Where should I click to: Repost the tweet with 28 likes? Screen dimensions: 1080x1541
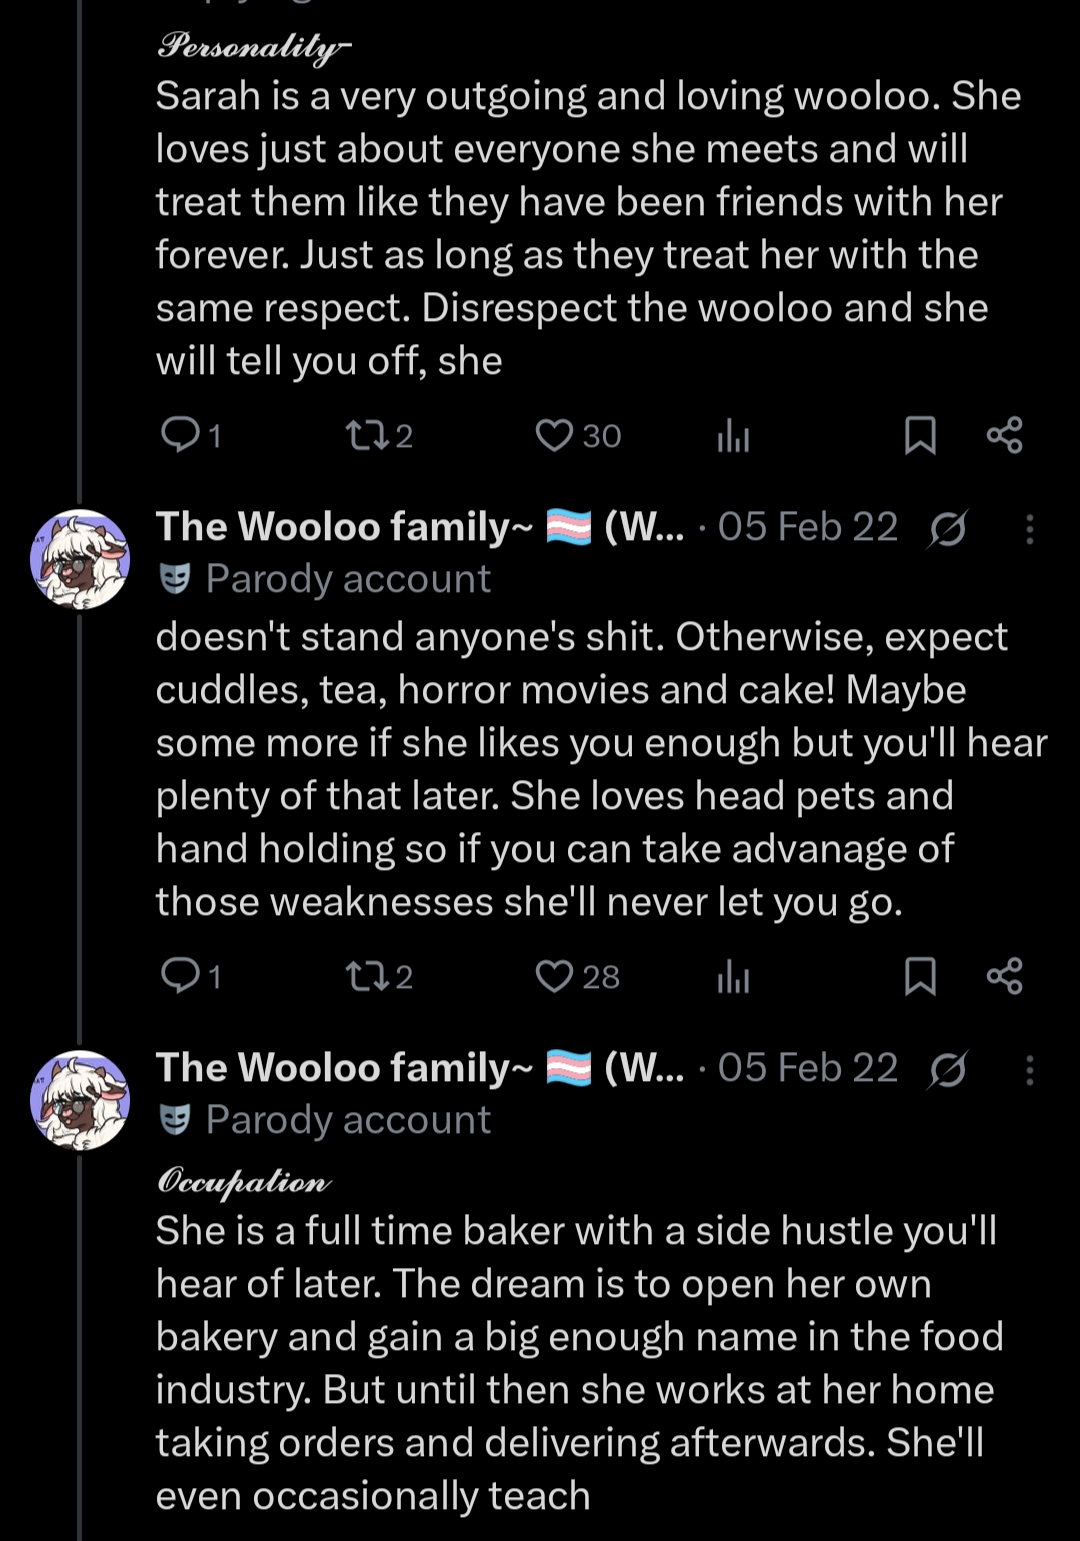tap(361, 976)
